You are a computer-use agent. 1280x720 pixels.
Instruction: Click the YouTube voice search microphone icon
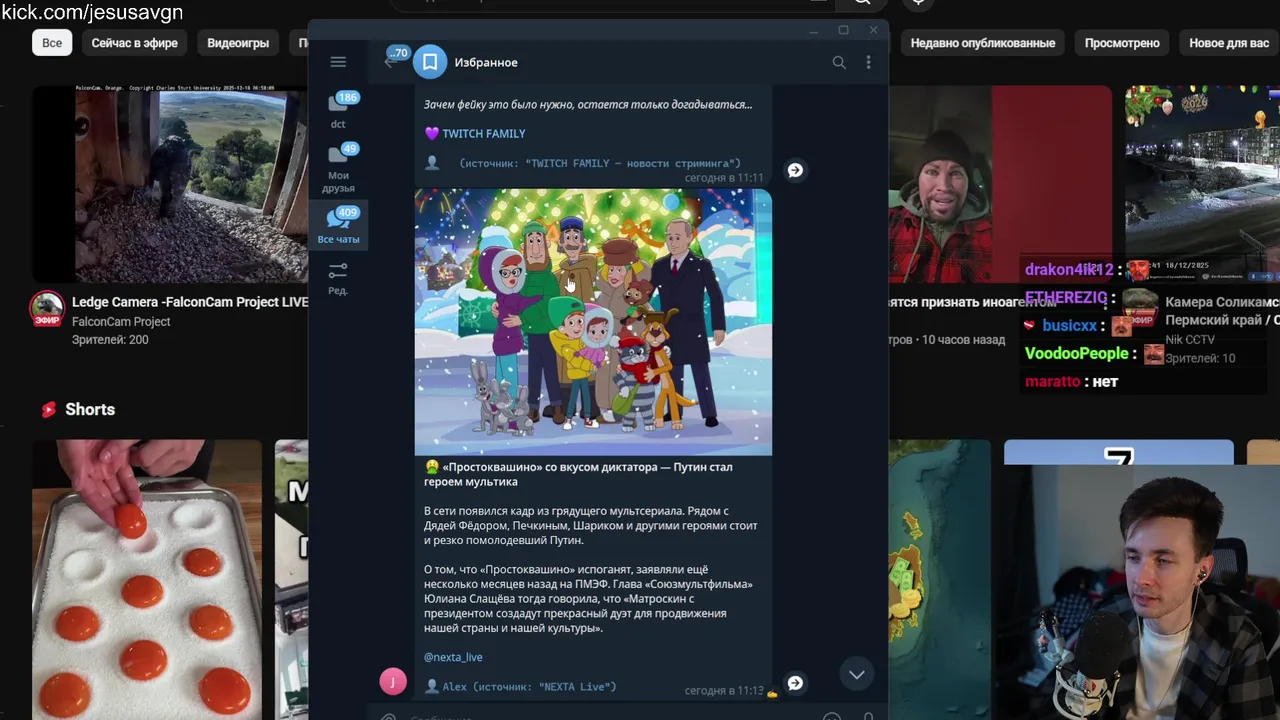[x=918, y=3]
